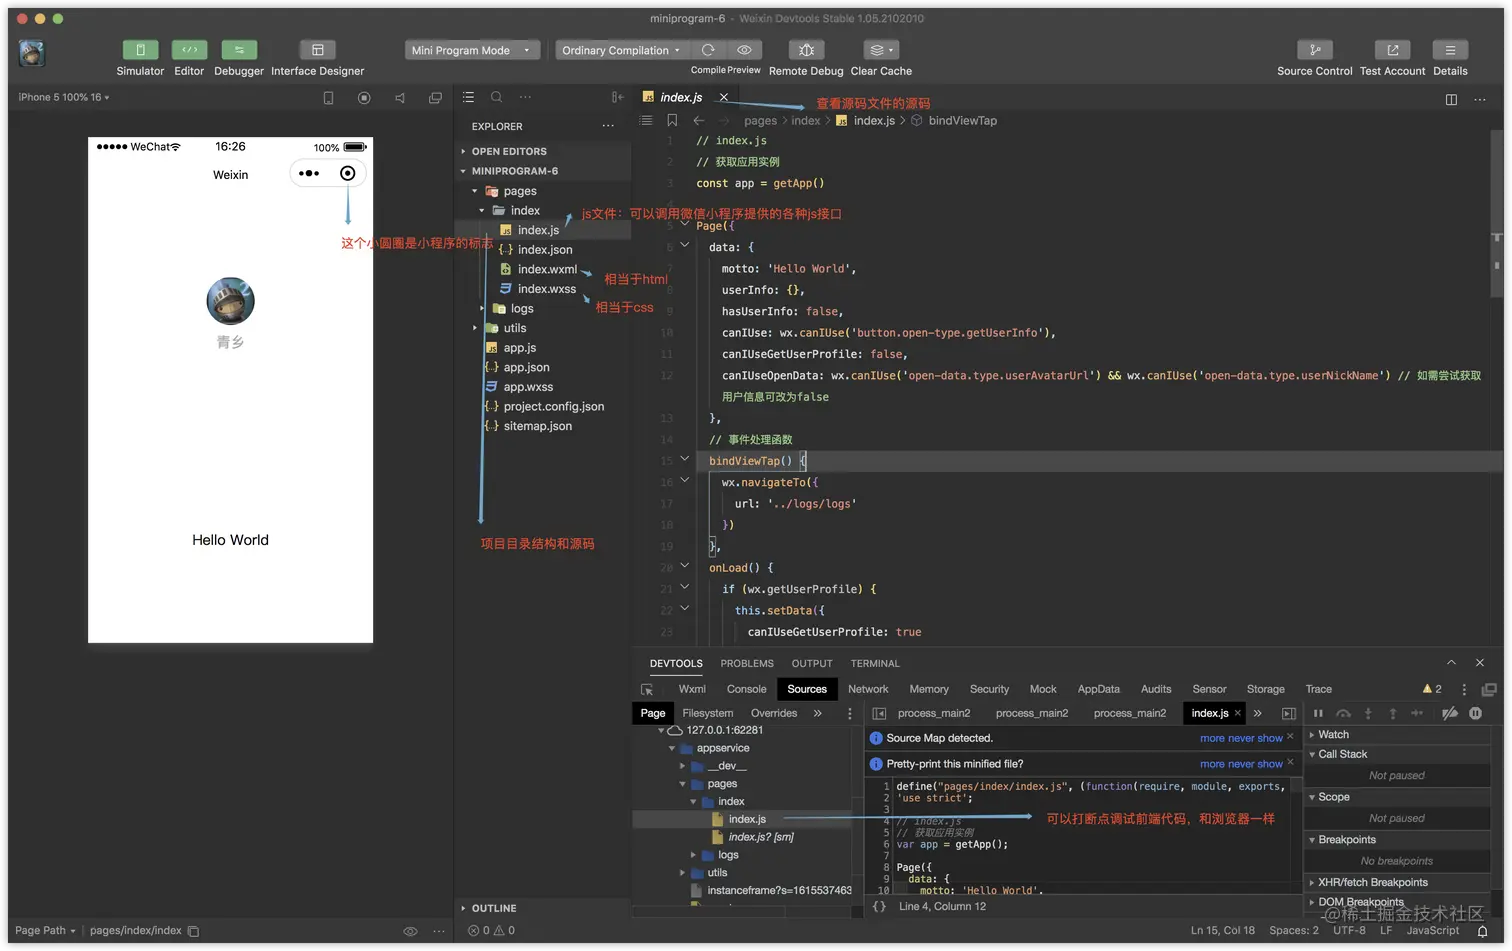
Task: Open the iPhone 5 100% device dropdown
Action: [64, 97]
